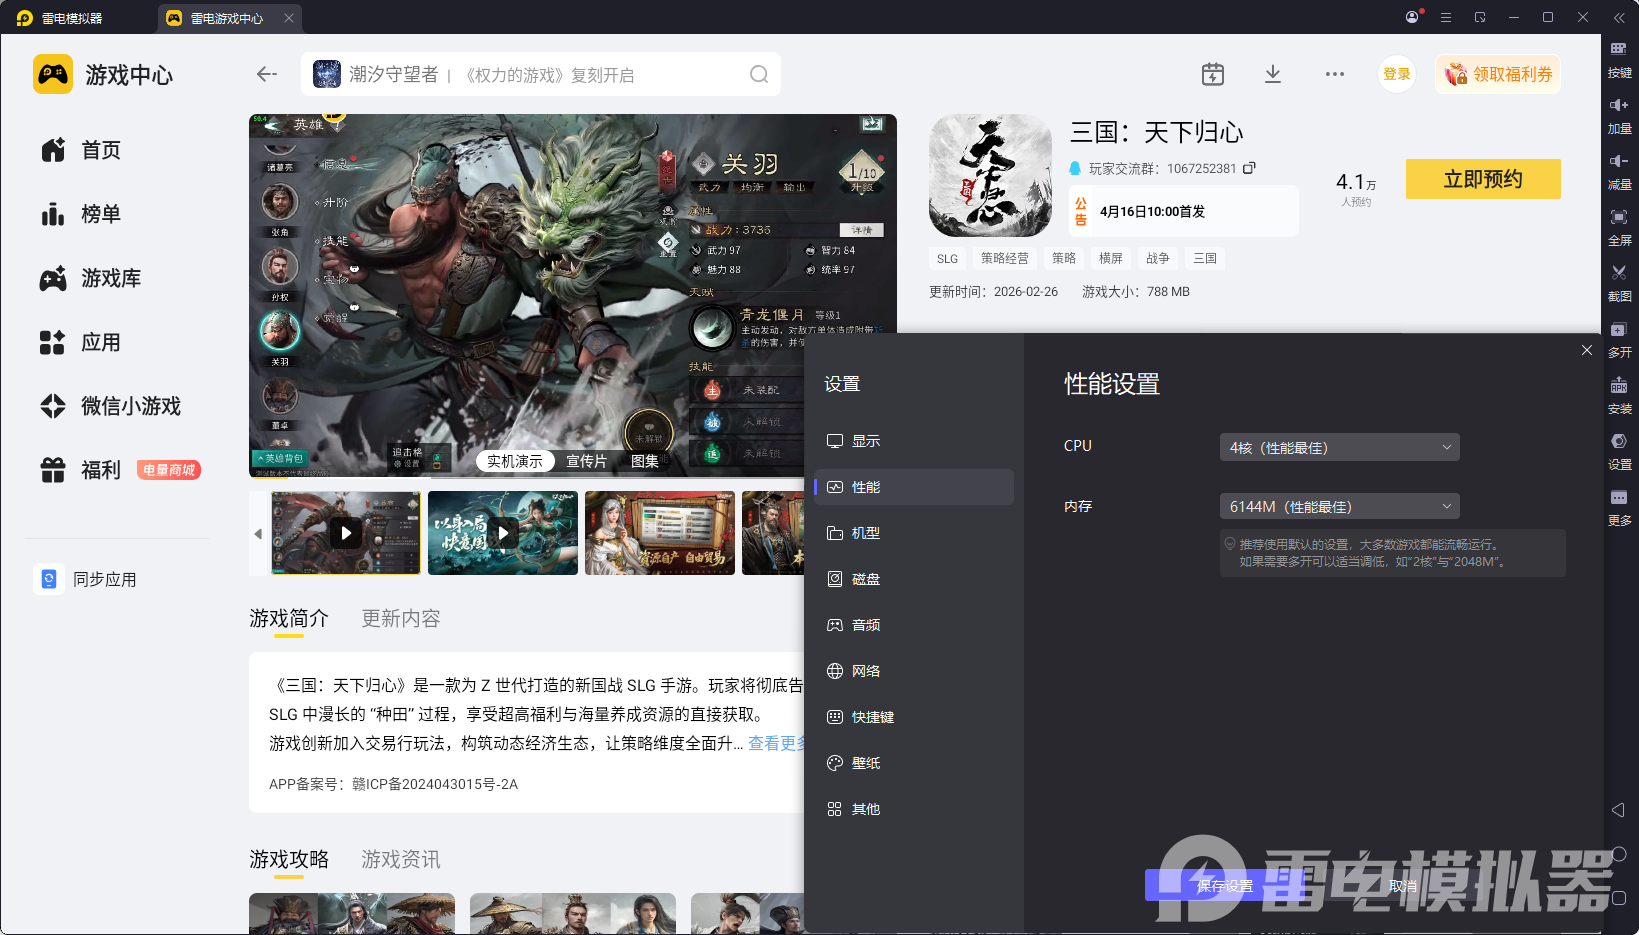Select 壁纸 in settings menu
The image size is (1639, 935).
pyautogui.click(x=914, y=763)
